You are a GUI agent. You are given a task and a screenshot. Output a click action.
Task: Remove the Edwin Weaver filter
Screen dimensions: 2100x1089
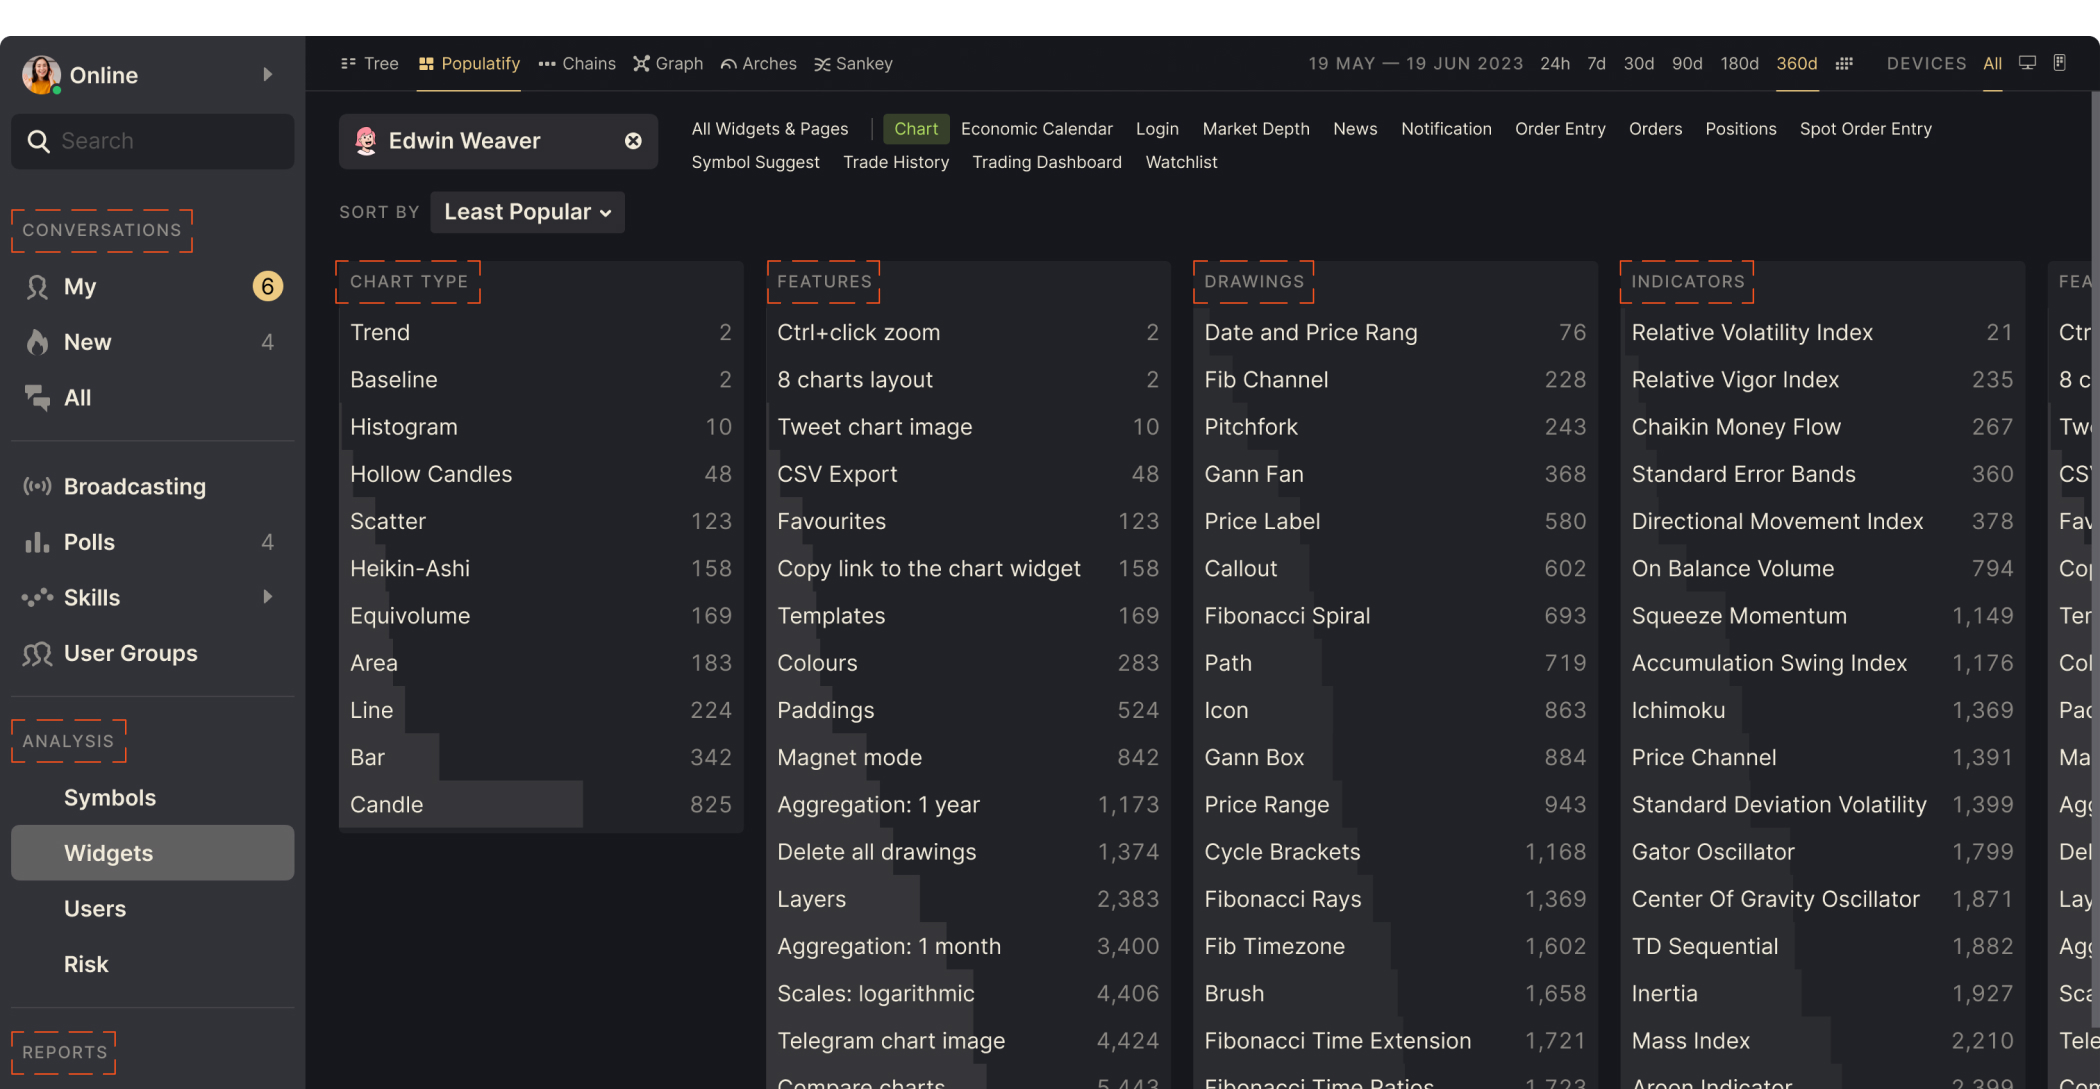[x=633, y=141]
